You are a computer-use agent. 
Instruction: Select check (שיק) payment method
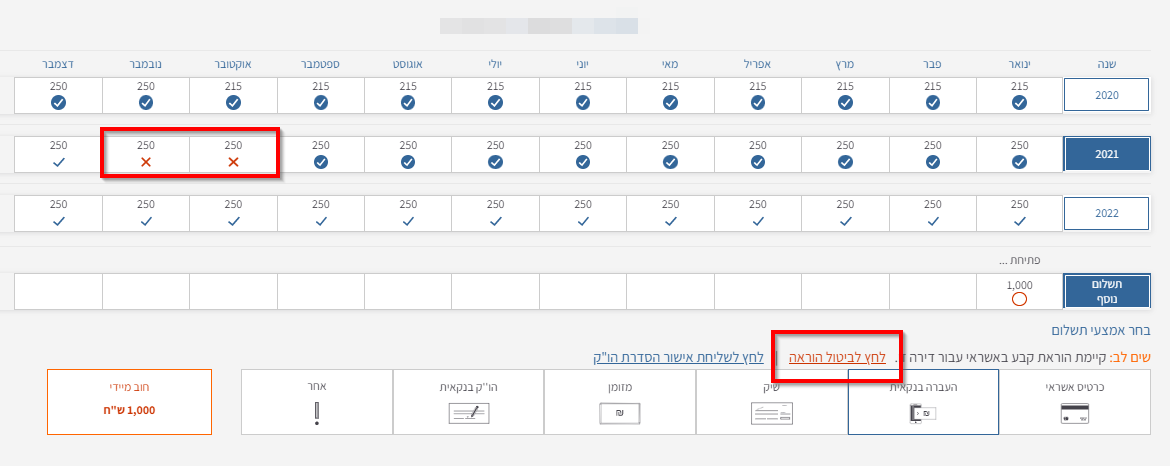point(771,401)
